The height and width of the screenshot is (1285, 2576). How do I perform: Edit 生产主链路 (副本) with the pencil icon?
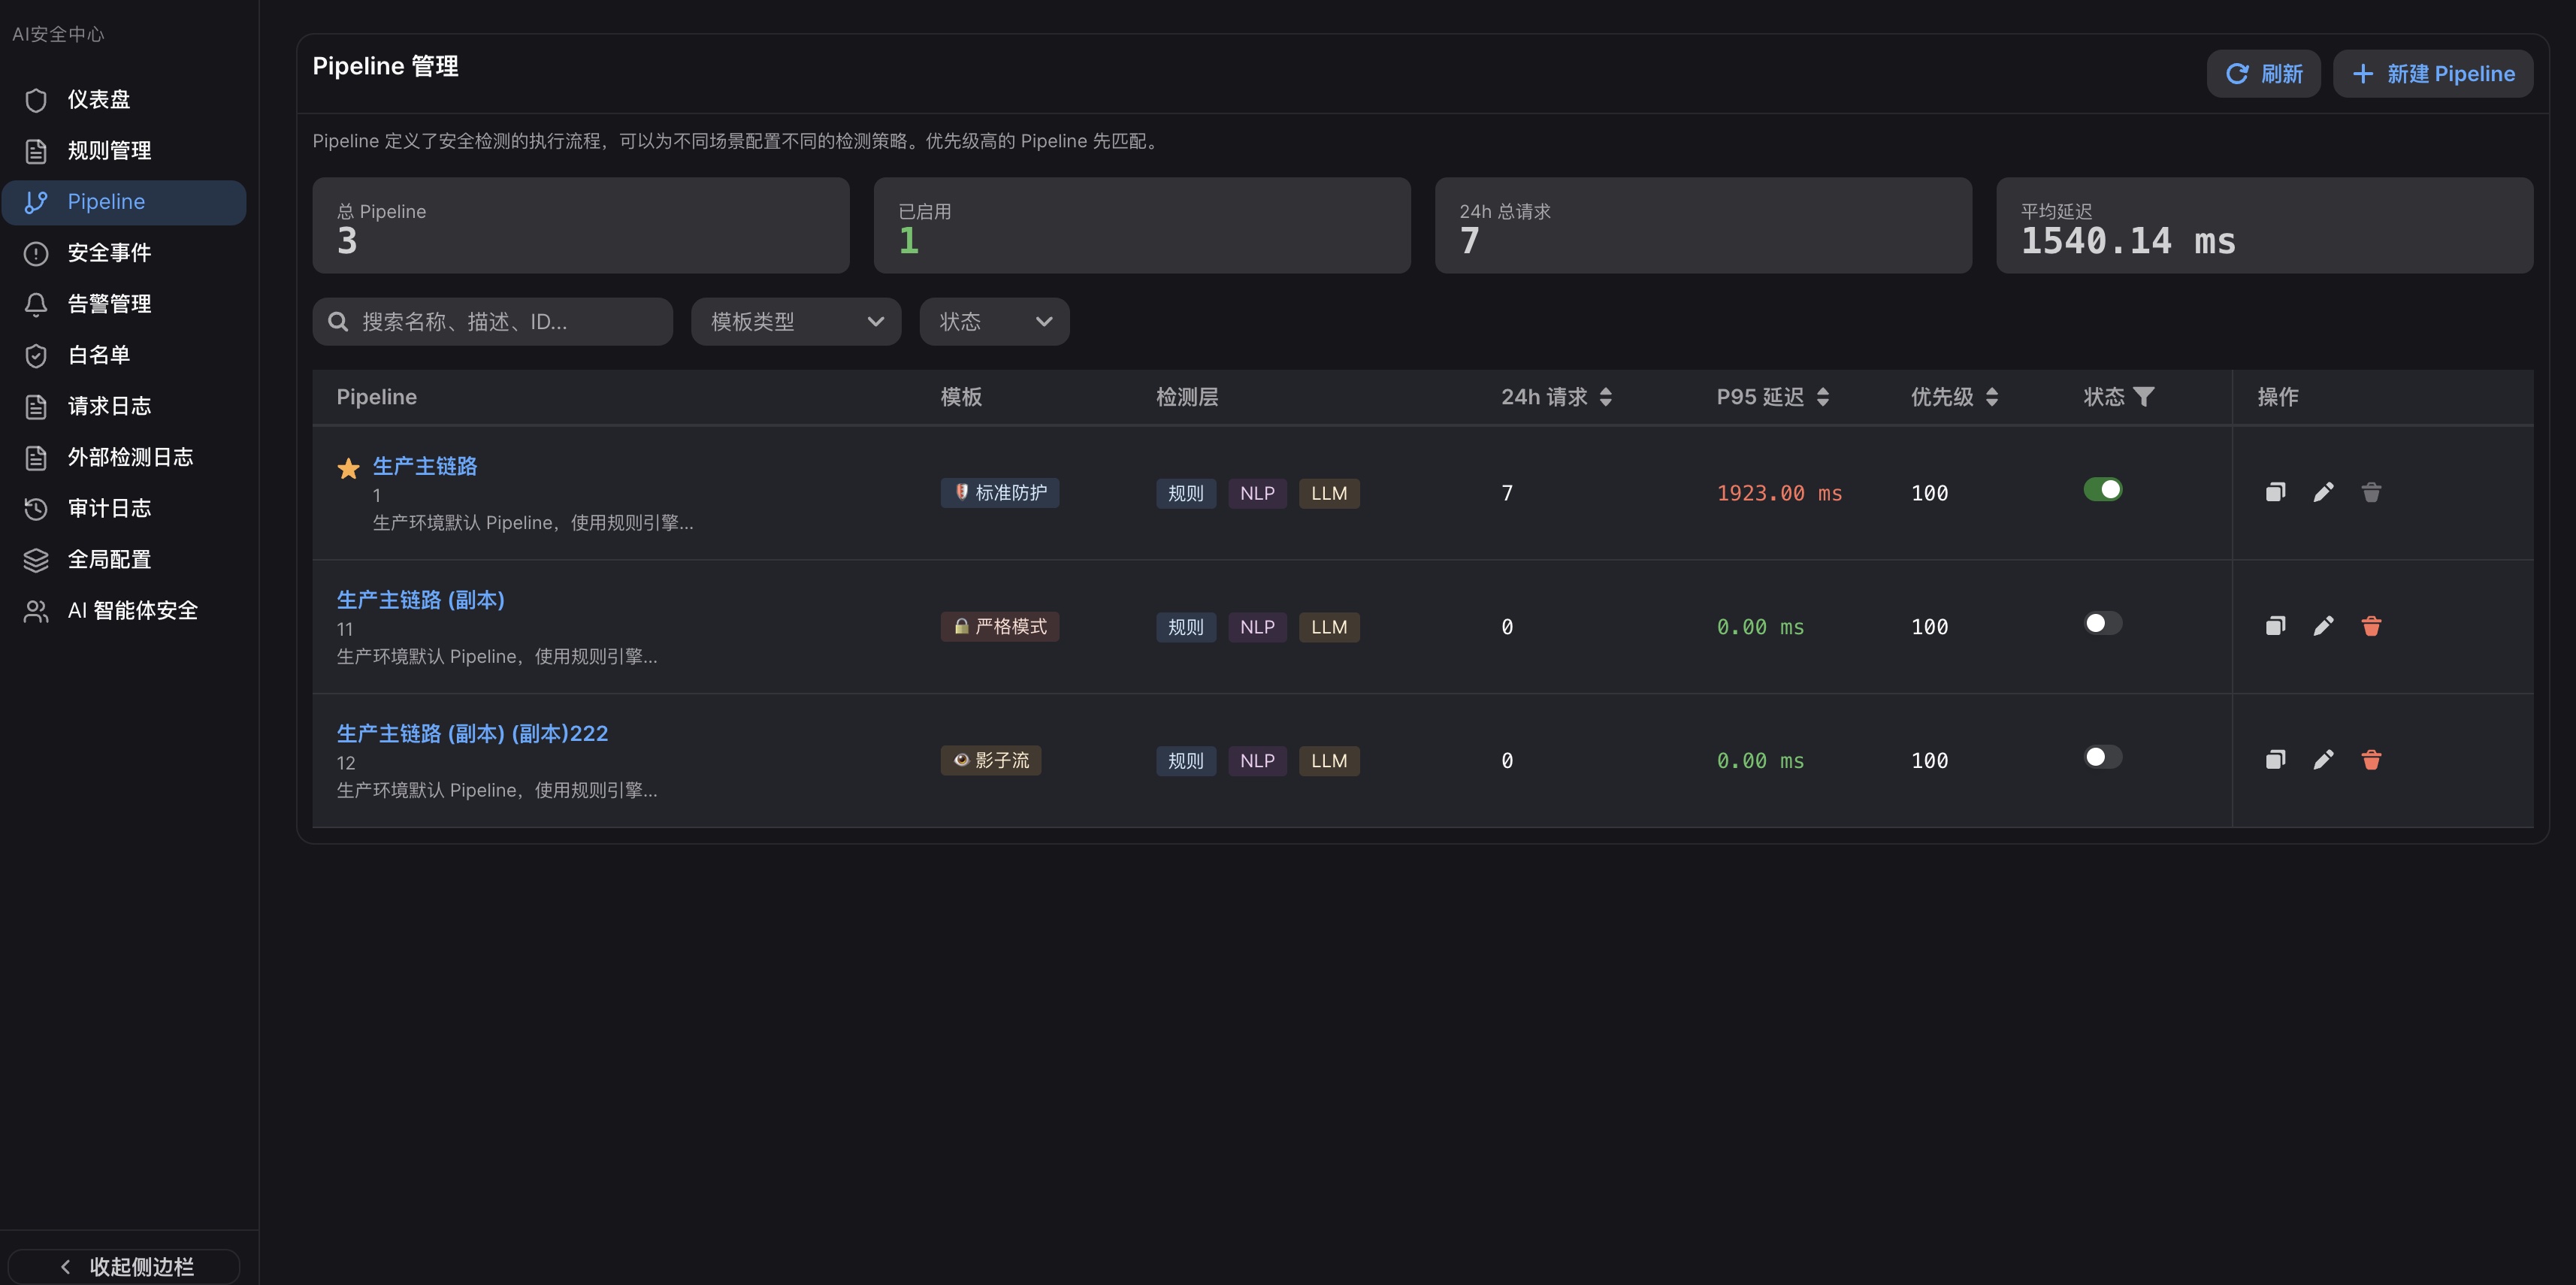tap(2324, 626)
